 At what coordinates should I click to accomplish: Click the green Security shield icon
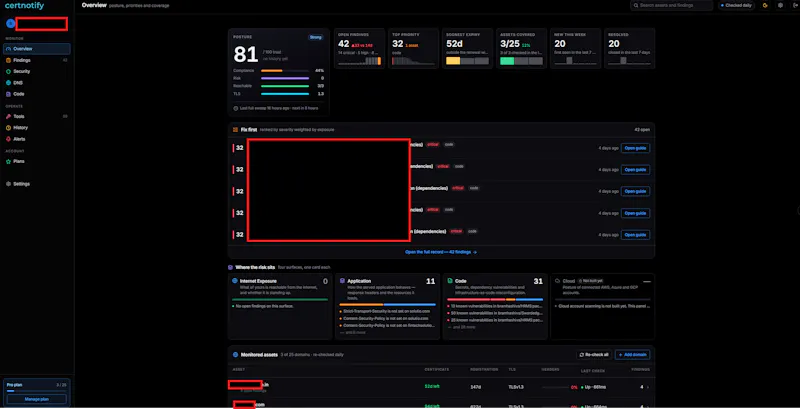pos(8,71)
